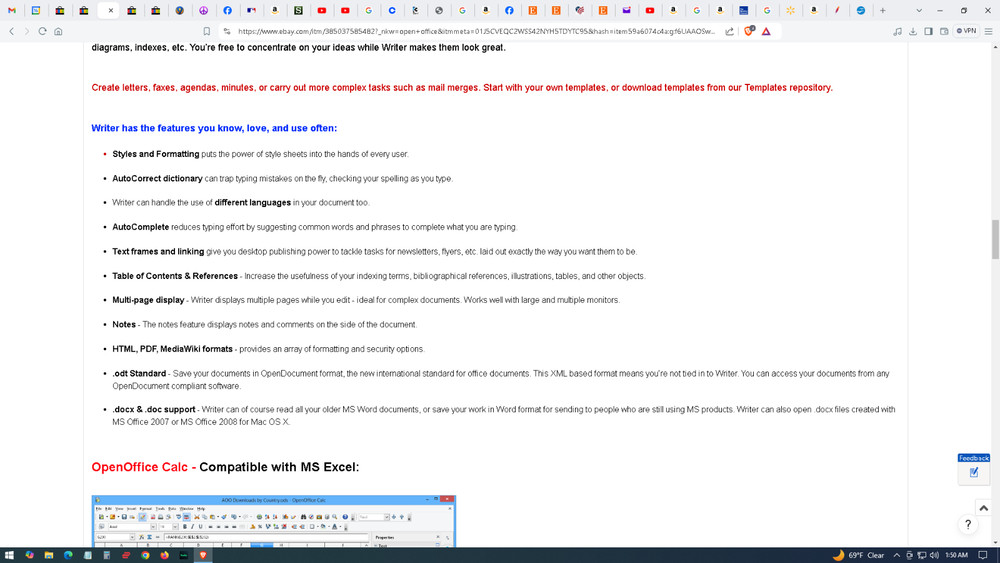The width and height of the screenshot is (1000, 563).
Task: Click the page vertical scrollbar thumb
Action: 995,239
